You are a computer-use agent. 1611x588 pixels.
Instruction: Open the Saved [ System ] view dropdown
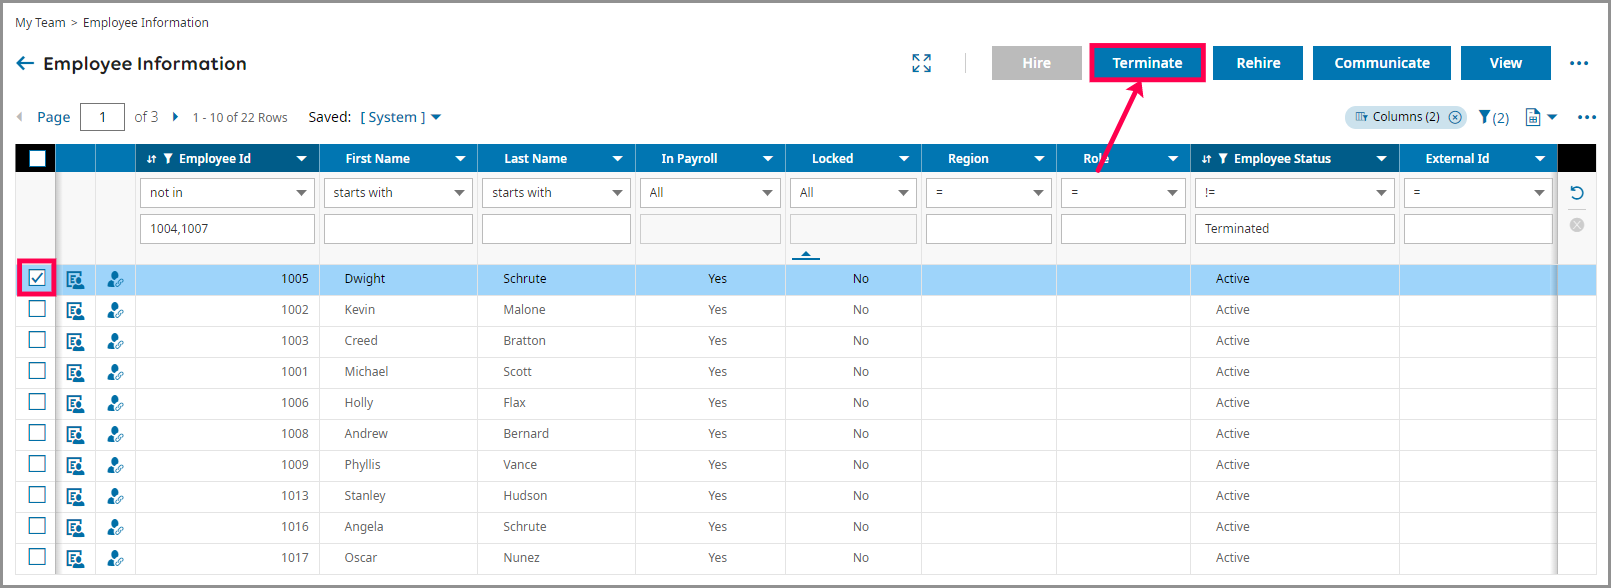tap(401, 117)
